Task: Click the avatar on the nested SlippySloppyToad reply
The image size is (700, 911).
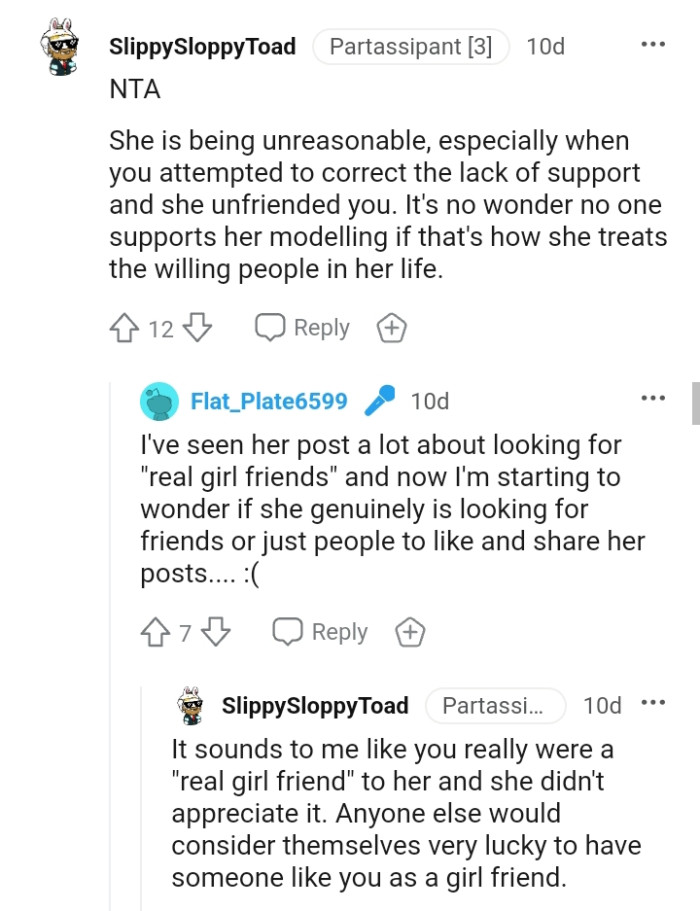Action: pyautogui.click(x=190, y=705)
